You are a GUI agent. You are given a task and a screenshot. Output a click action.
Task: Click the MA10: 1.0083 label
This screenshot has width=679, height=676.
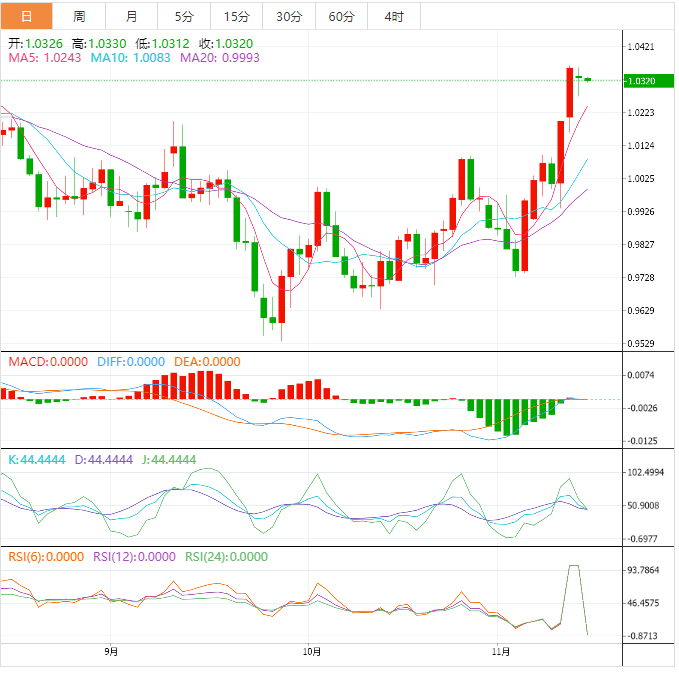130,58
